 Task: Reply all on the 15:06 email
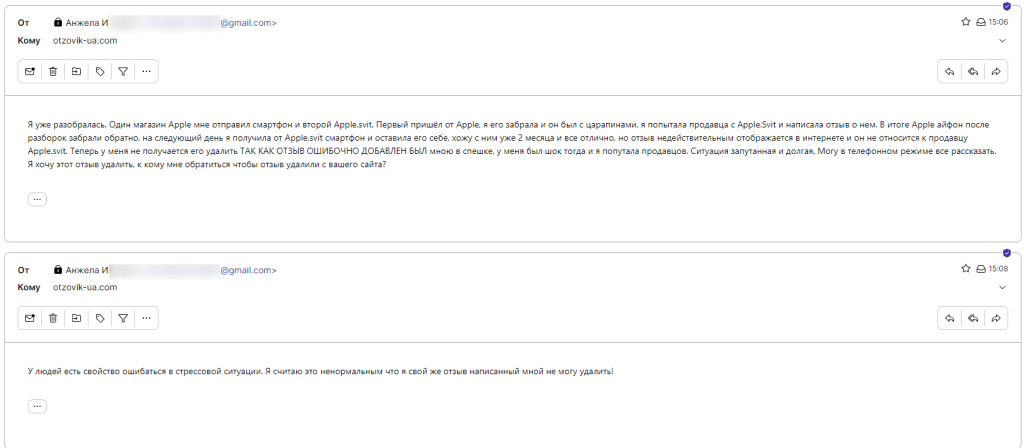(x=972, y=71)
